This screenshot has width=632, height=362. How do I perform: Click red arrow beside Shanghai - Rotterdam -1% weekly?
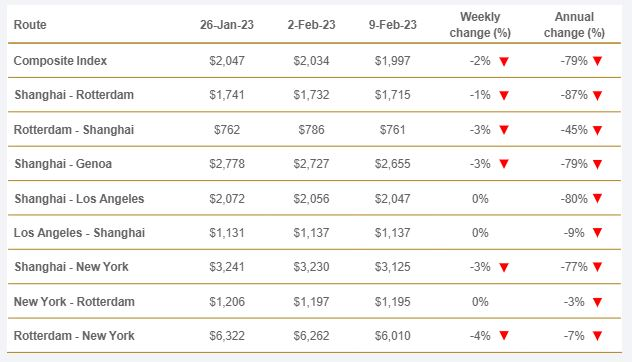pos(504,96)
